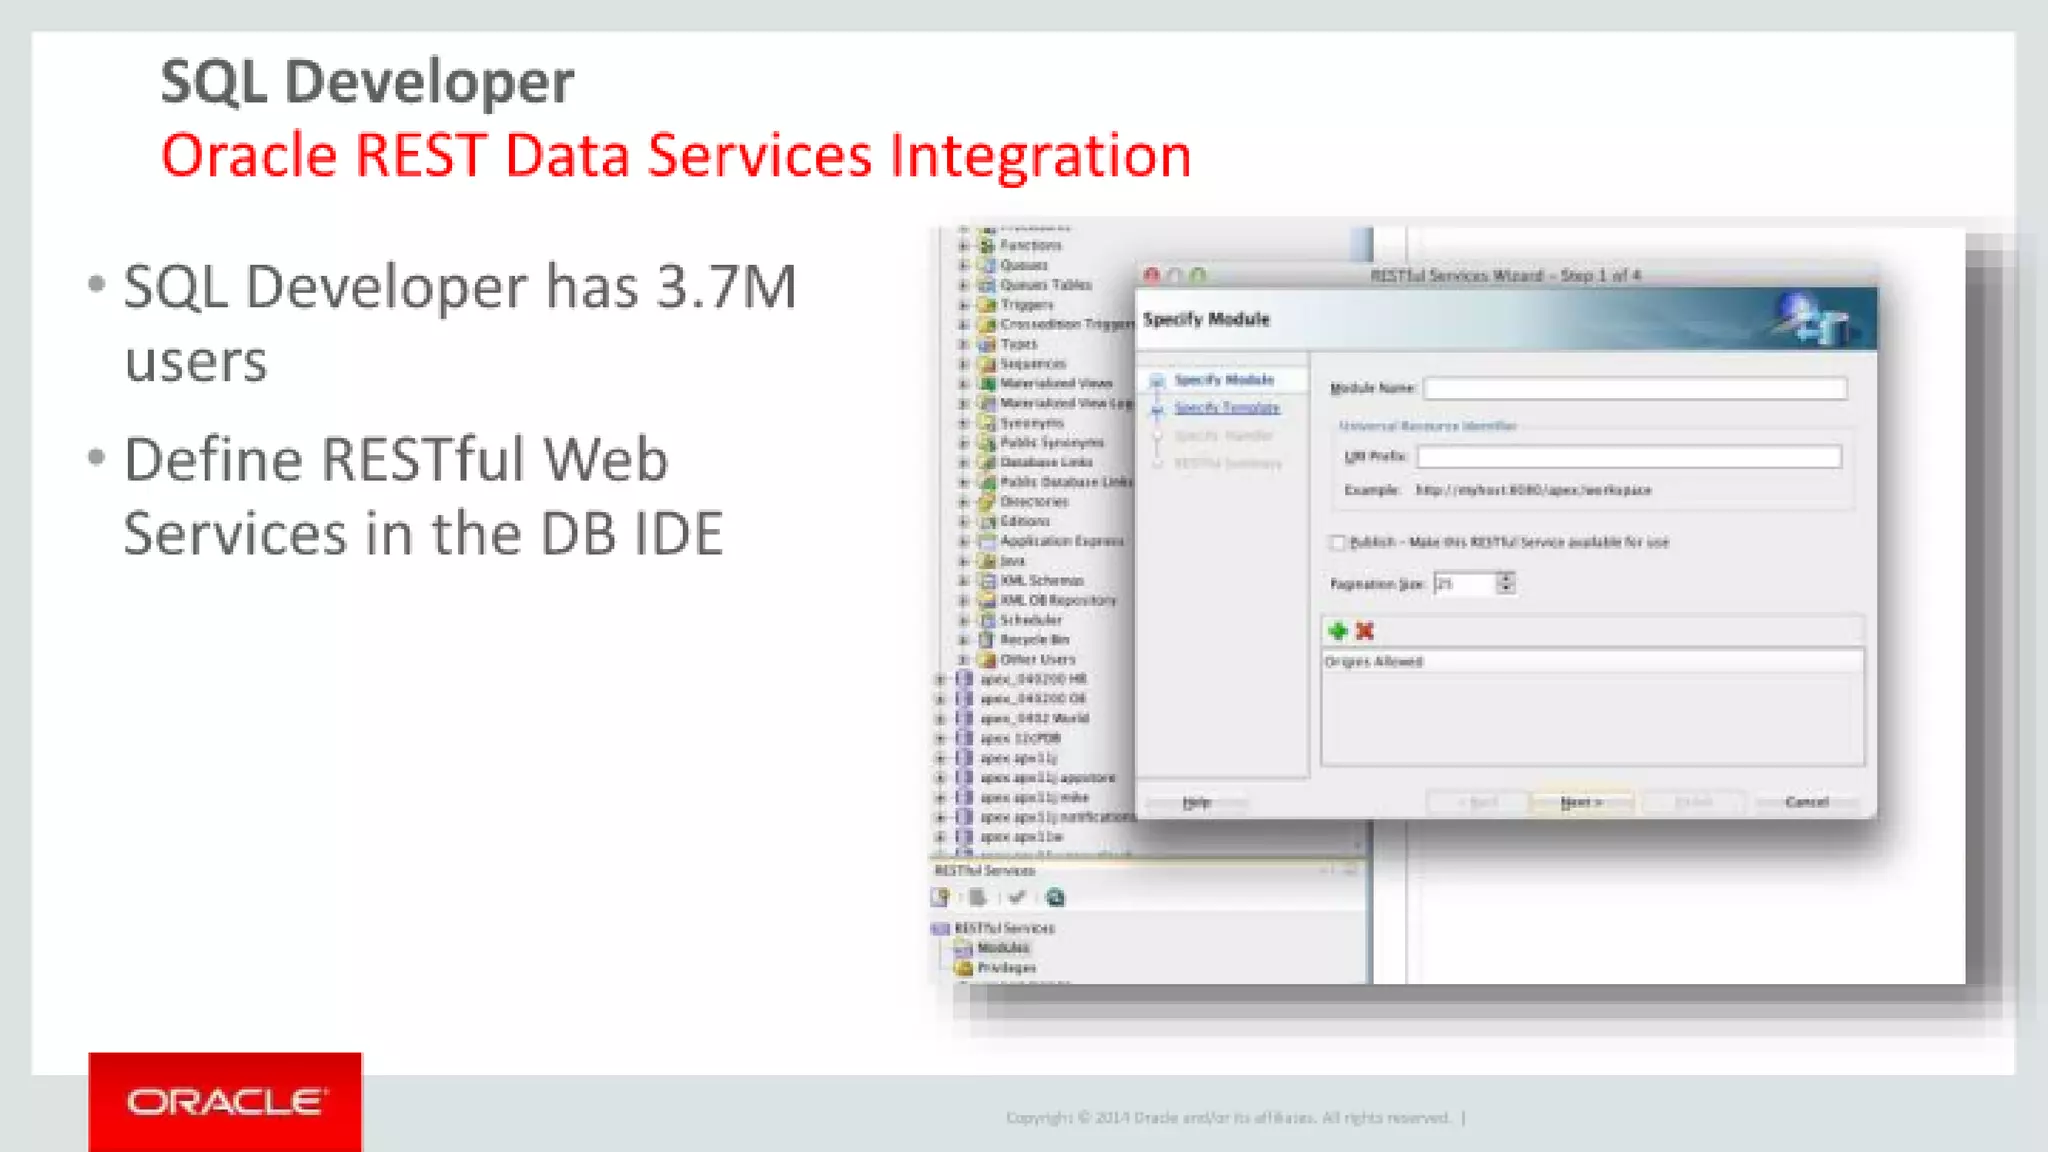This screenshot has width=2048, height=1152.
Task: Click the 'Origins Allowed' column header
Action: [1592, 662]
